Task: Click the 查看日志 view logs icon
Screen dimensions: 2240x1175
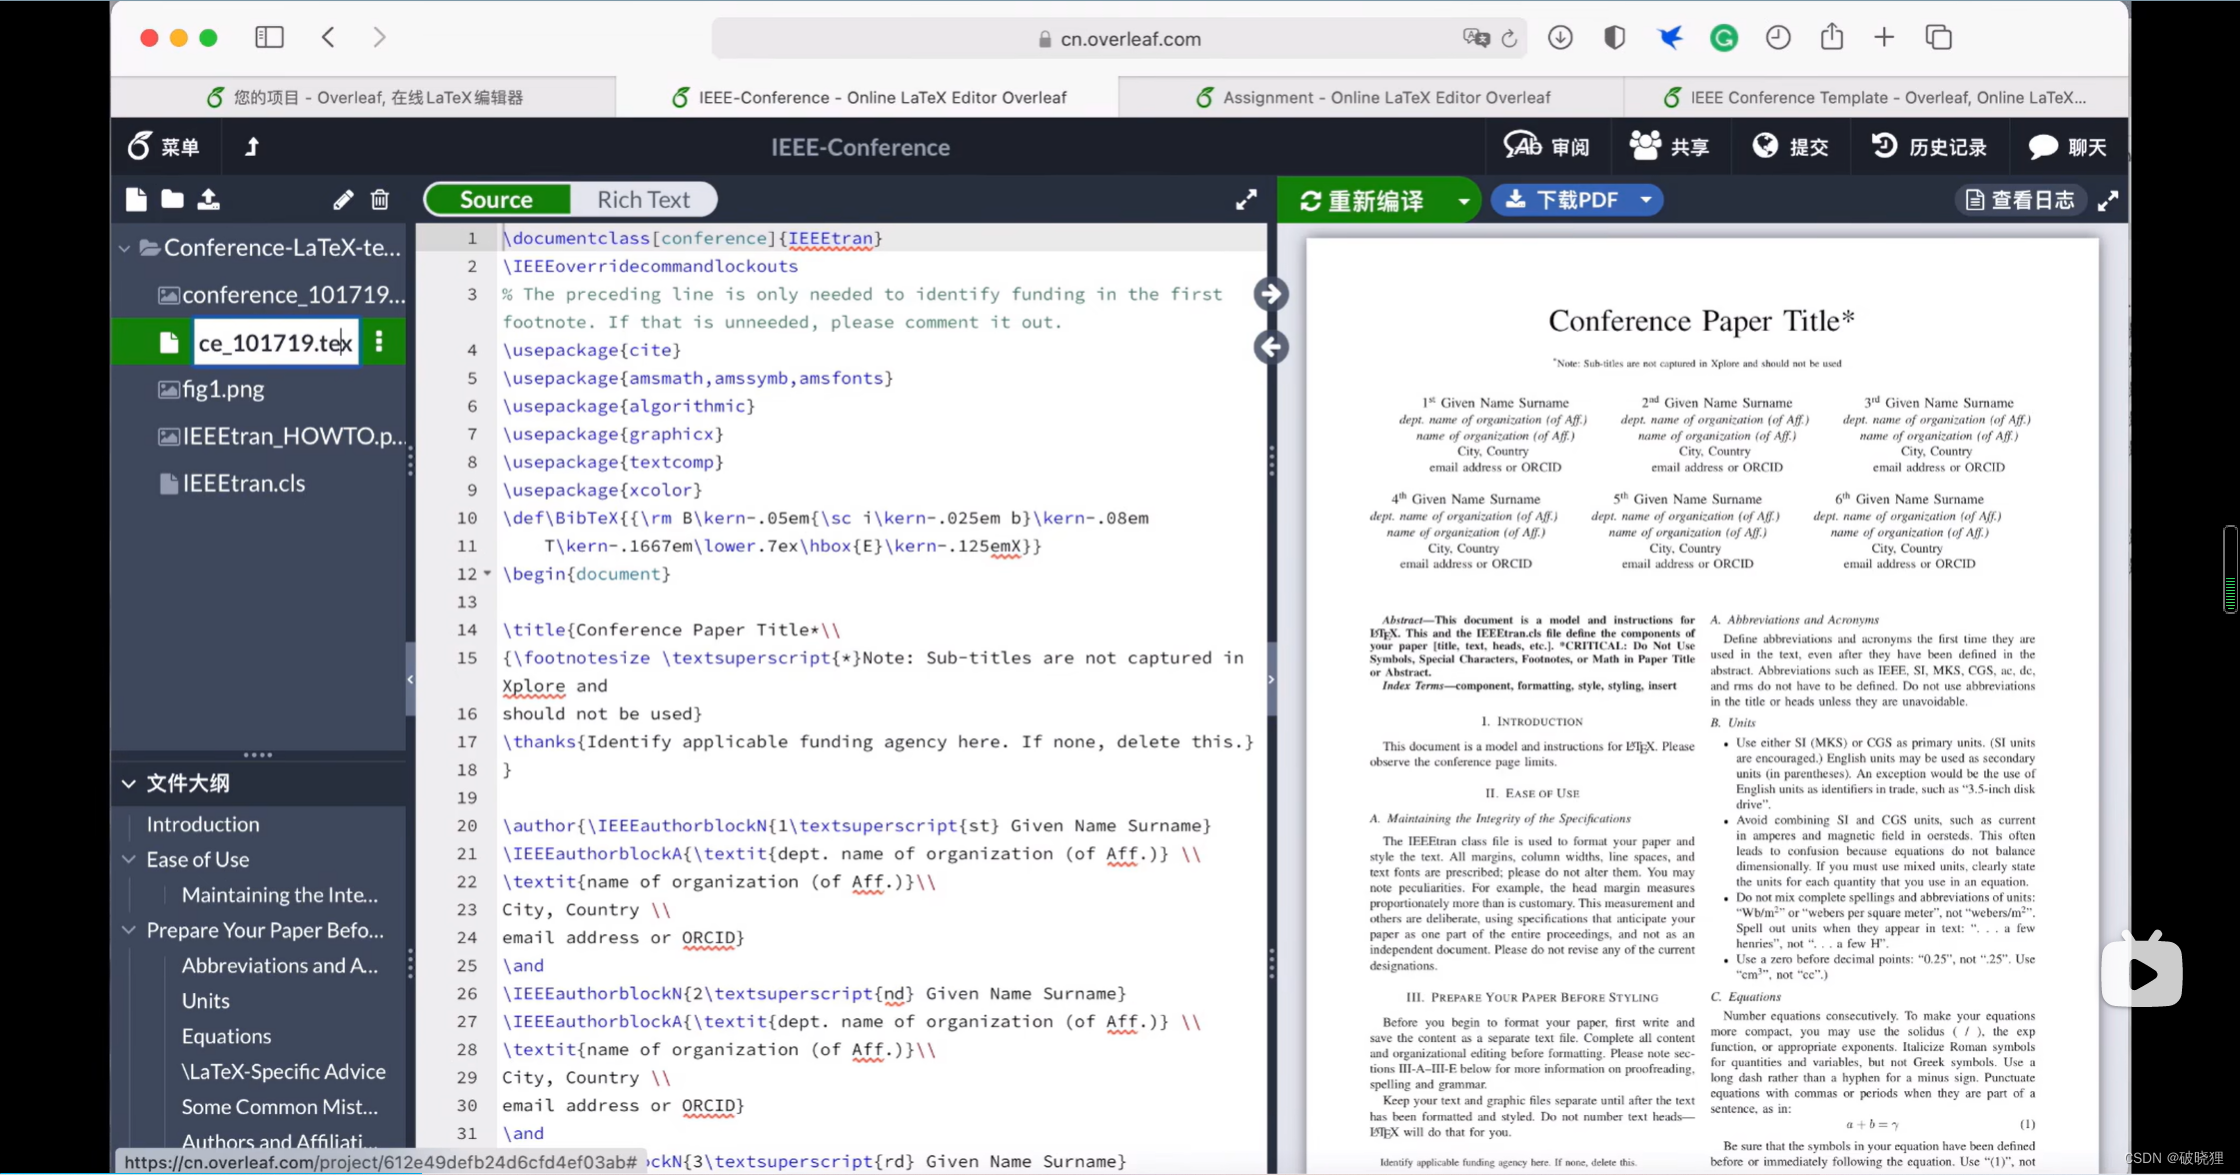Action: coord(2019,199)
